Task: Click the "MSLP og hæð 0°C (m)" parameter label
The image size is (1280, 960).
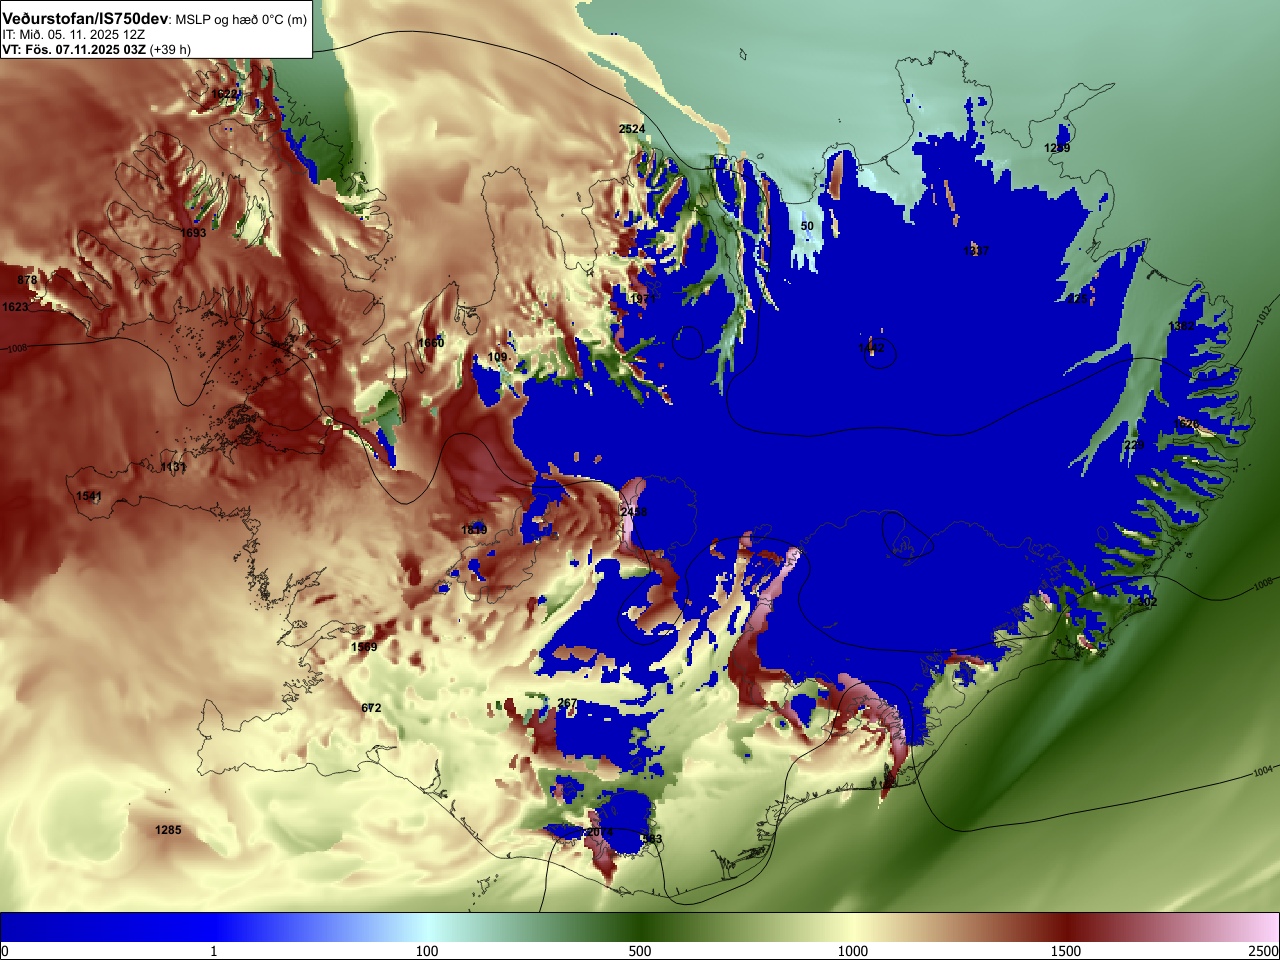Action: point(242,20)
